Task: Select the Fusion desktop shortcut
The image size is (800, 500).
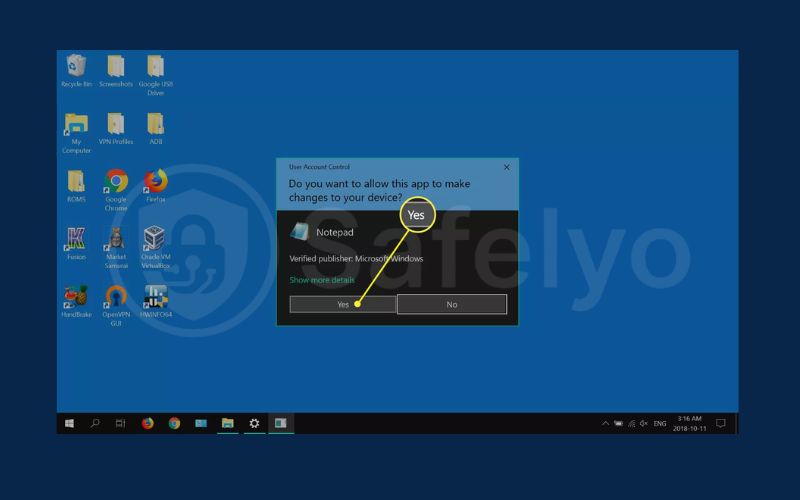Action: click(77, 244)
